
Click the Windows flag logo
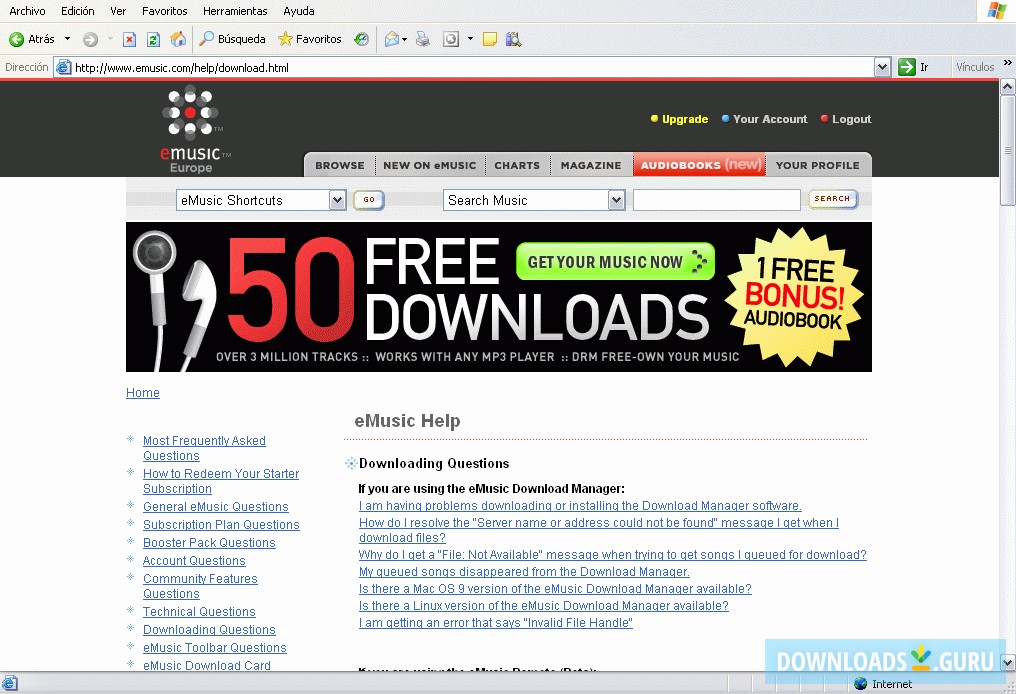pos(997,10)
